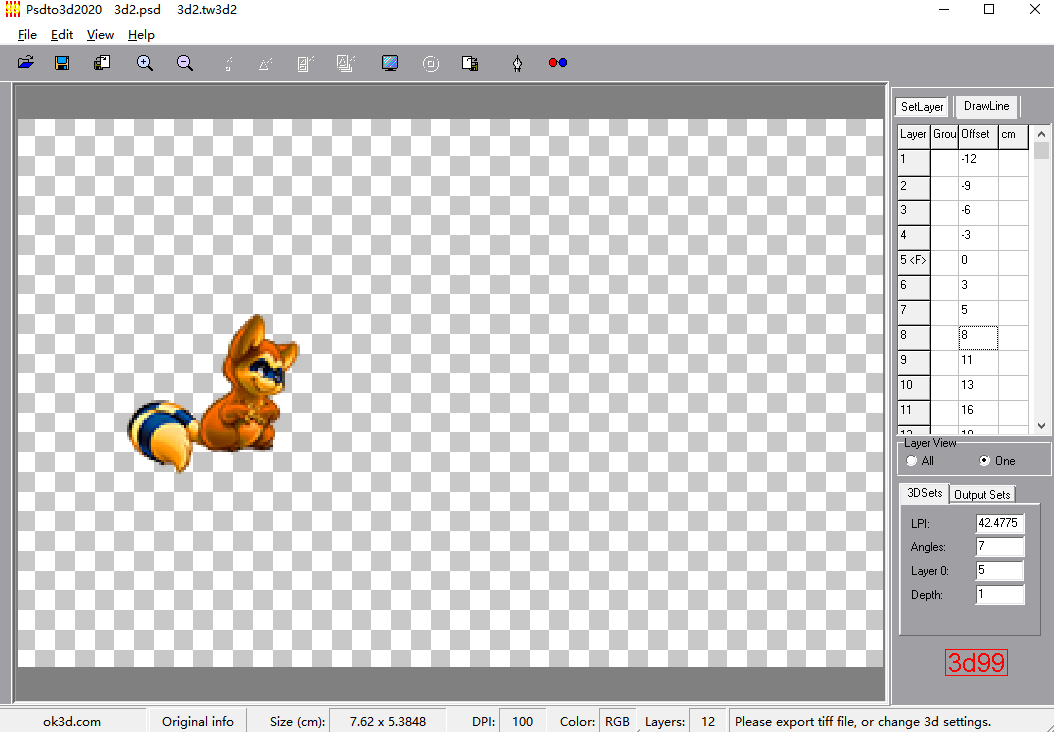Open the File menu

click(28, 35)
